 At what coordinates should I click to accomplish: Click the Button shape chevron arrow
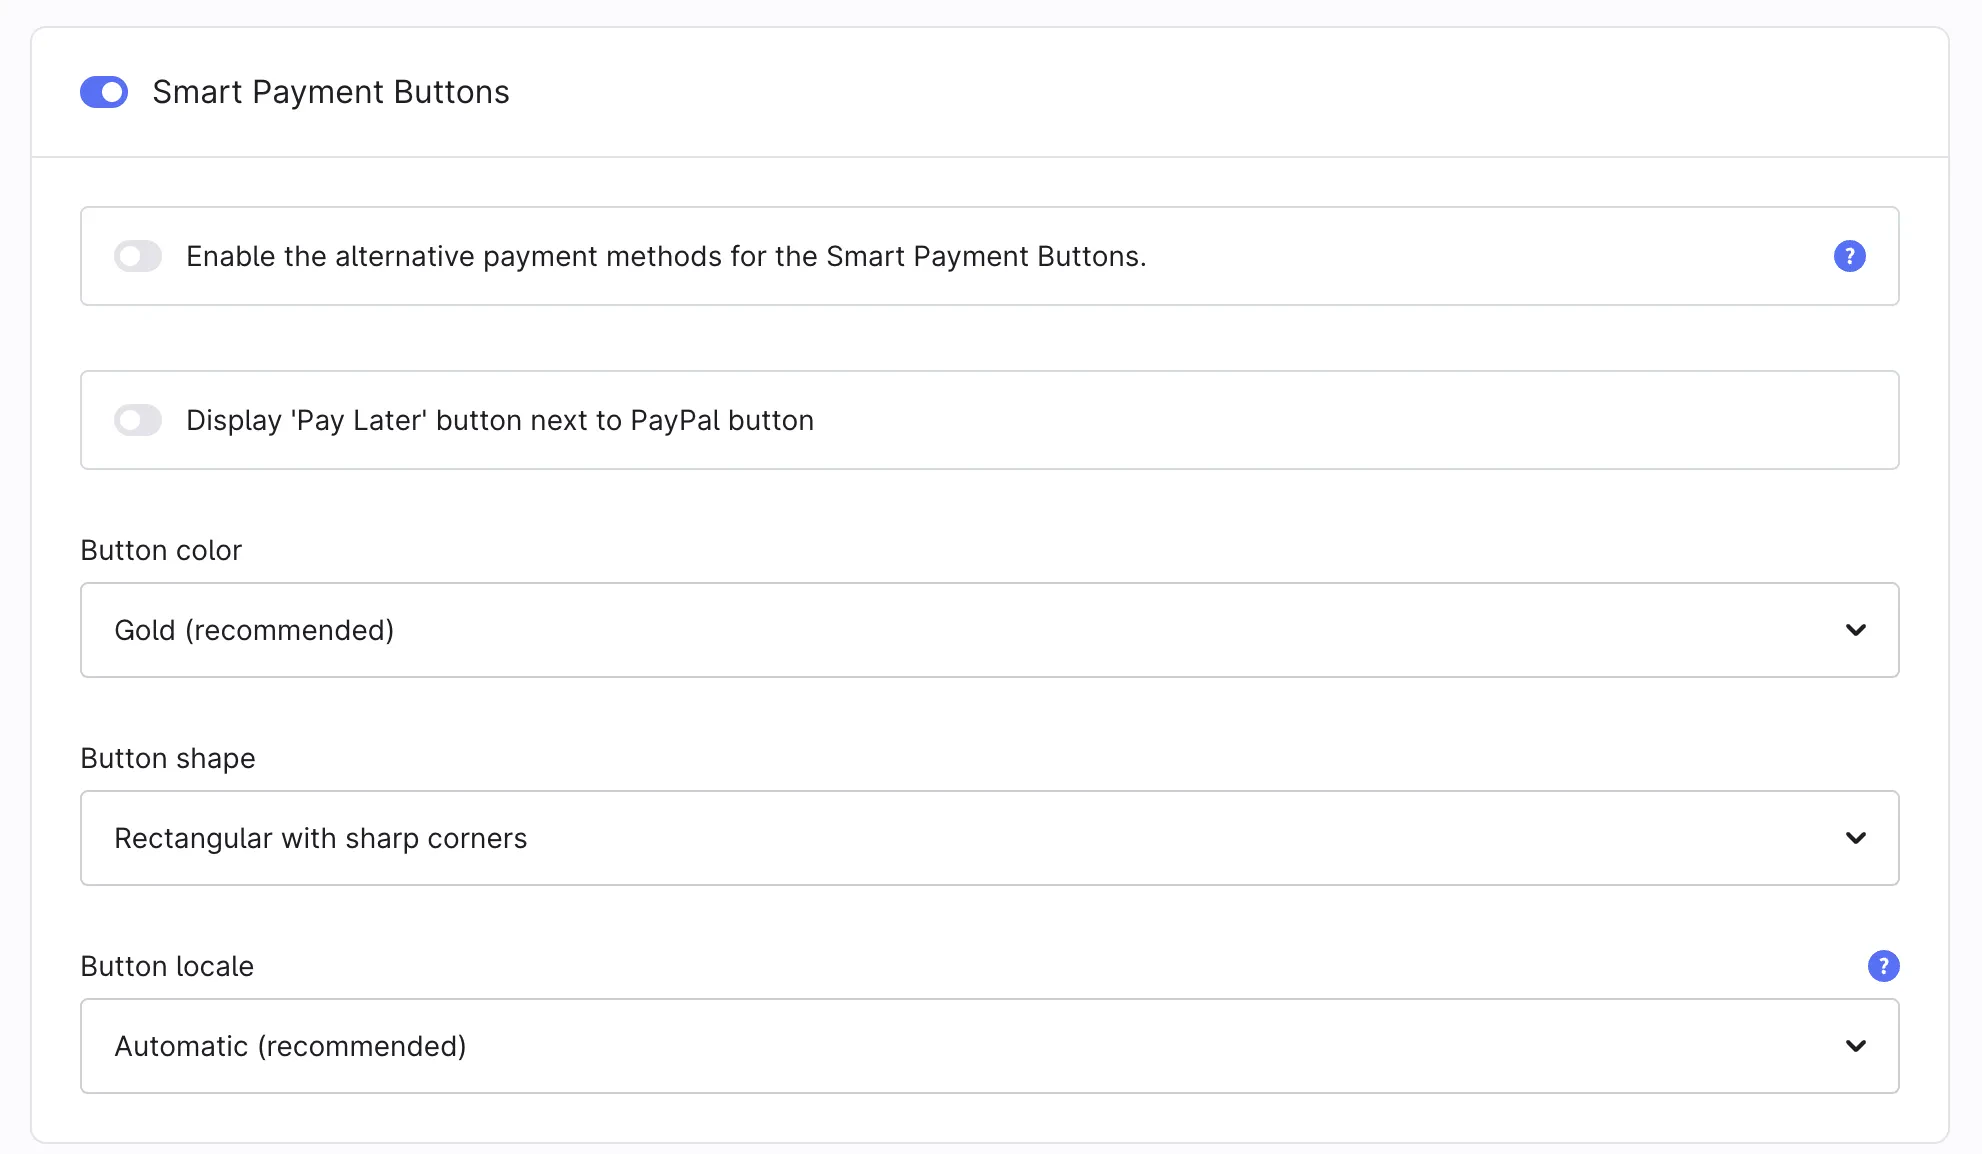(x=1855, y=838)
